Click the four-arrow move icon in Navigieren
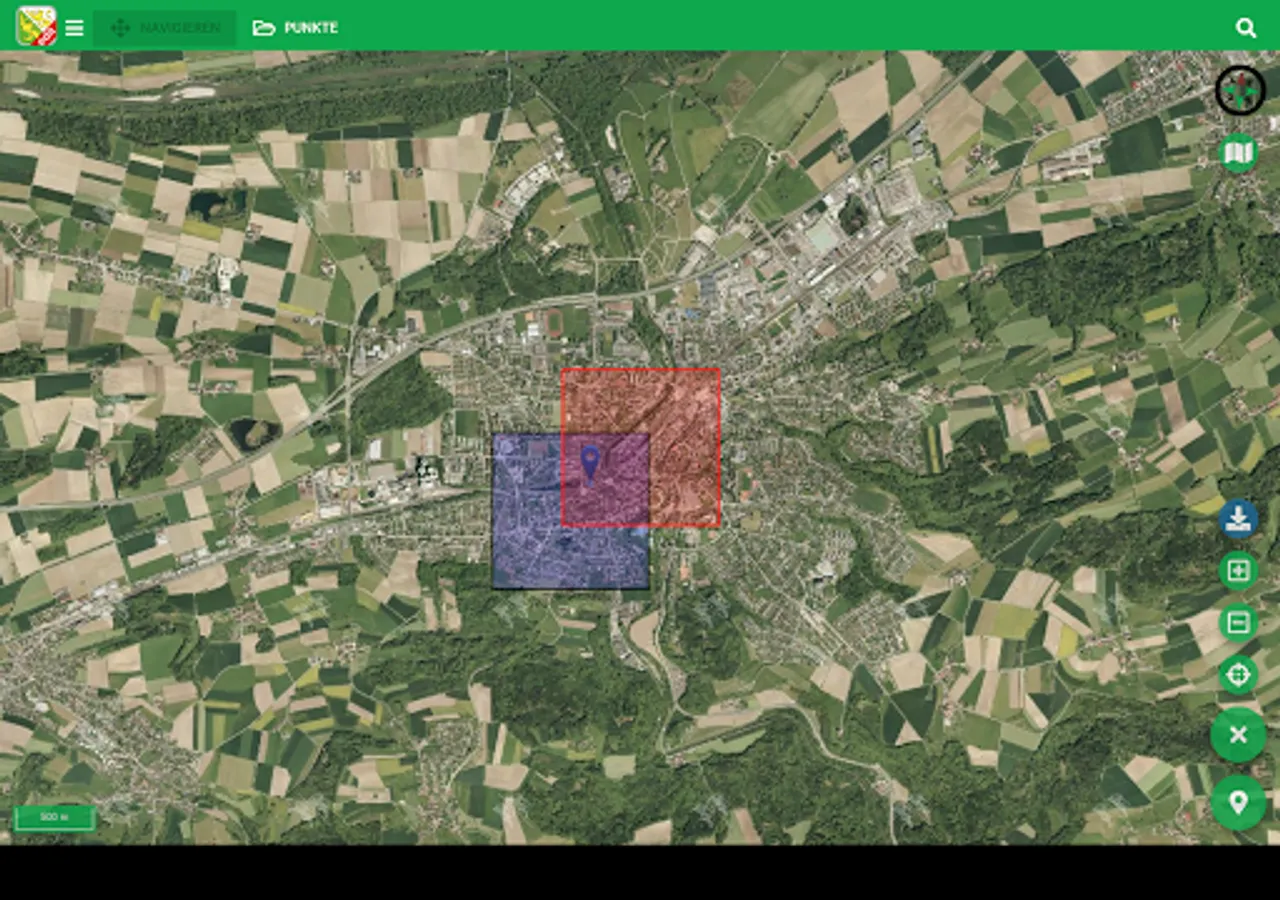 click(120, 28)
